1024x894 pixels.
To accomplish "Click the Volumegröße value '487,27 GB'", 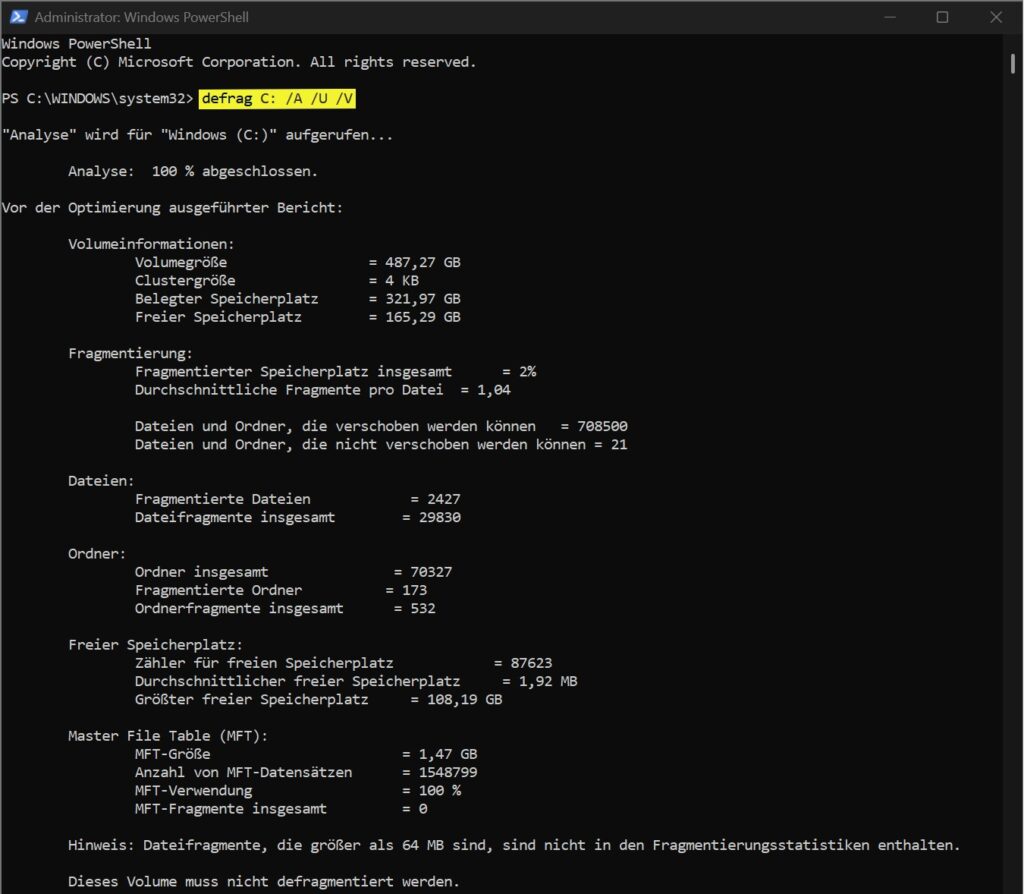I will click(x=423, y=263).
